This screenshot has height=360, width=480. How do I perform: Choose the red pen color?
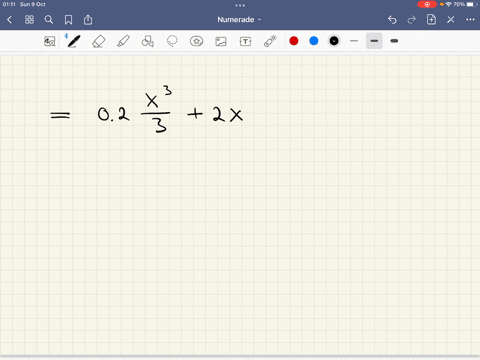(x=294, y=41)
